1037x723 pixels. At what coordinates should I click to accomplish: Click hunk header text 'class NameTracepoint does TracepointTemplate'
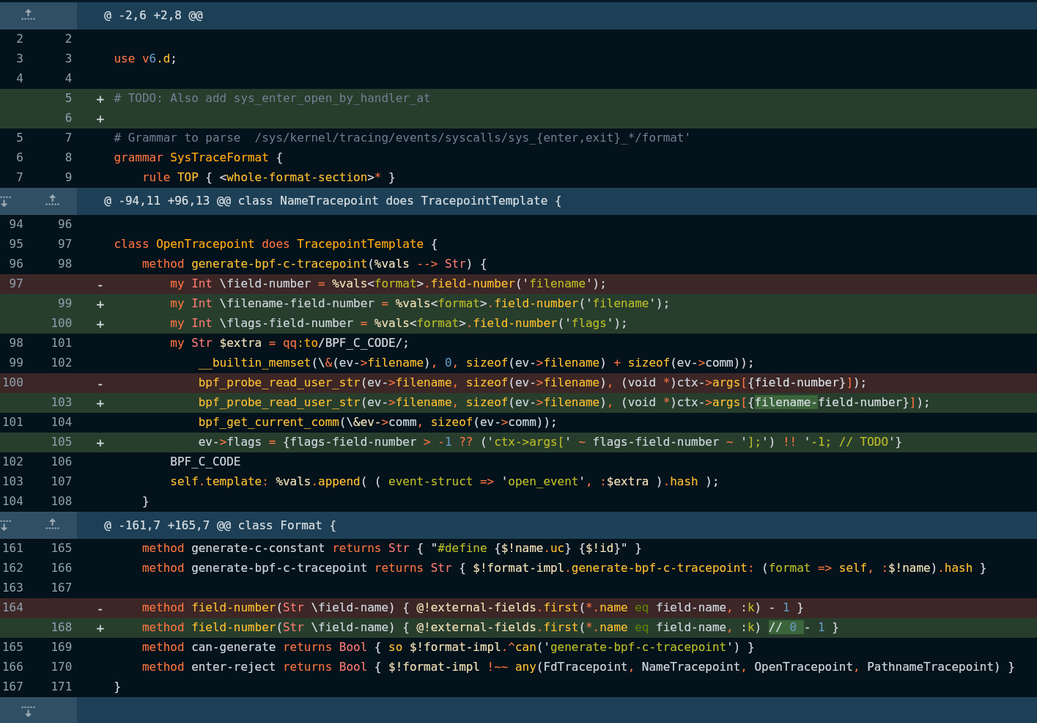pos(392,200)
